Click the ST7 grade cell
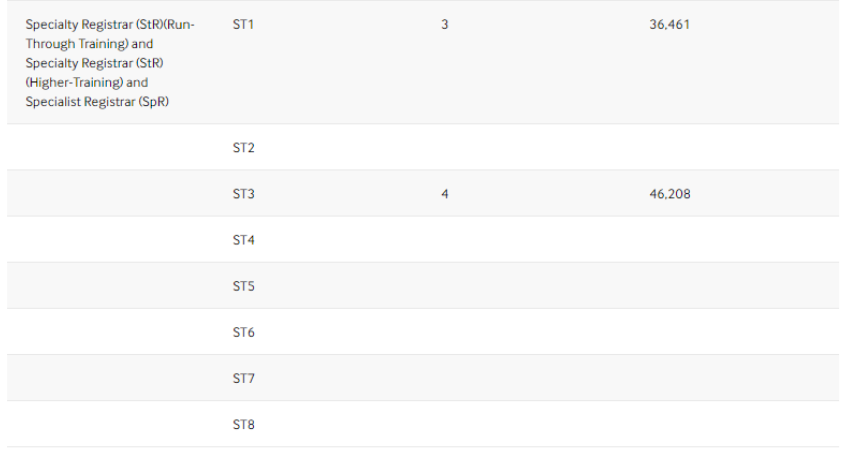The image size is (855, 455). (x=243, y=378)
